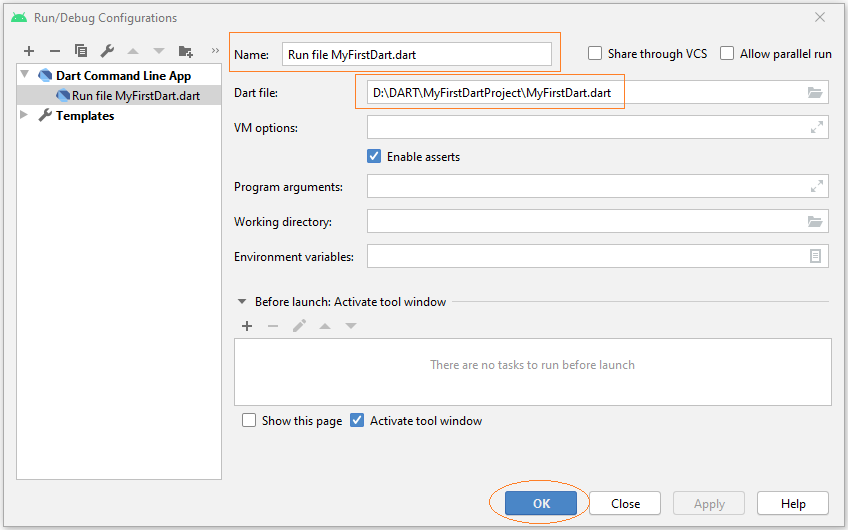Screen dimensions: 848x530
Task: Create new folder icon in toolbar
Action: pos(186,51)
